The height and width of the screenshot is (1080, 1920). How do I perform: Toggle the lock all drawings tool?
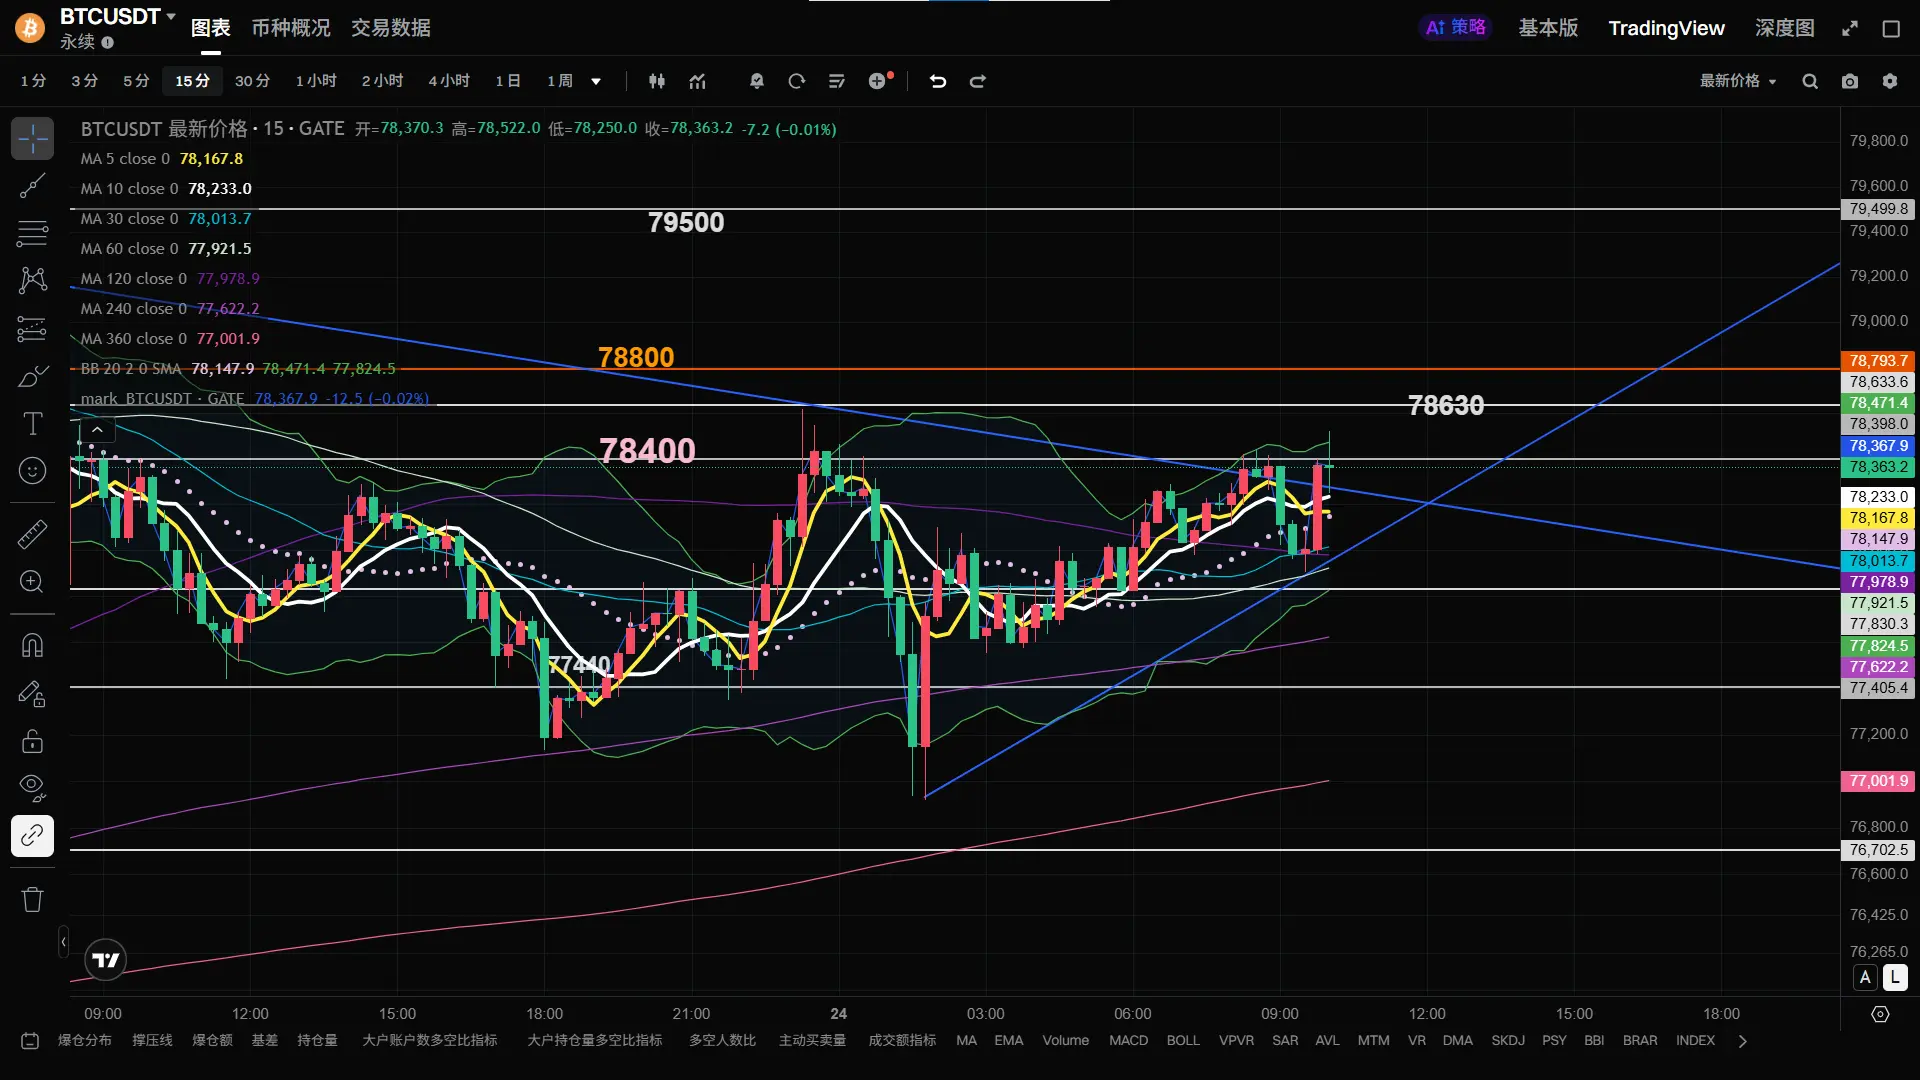32,741
